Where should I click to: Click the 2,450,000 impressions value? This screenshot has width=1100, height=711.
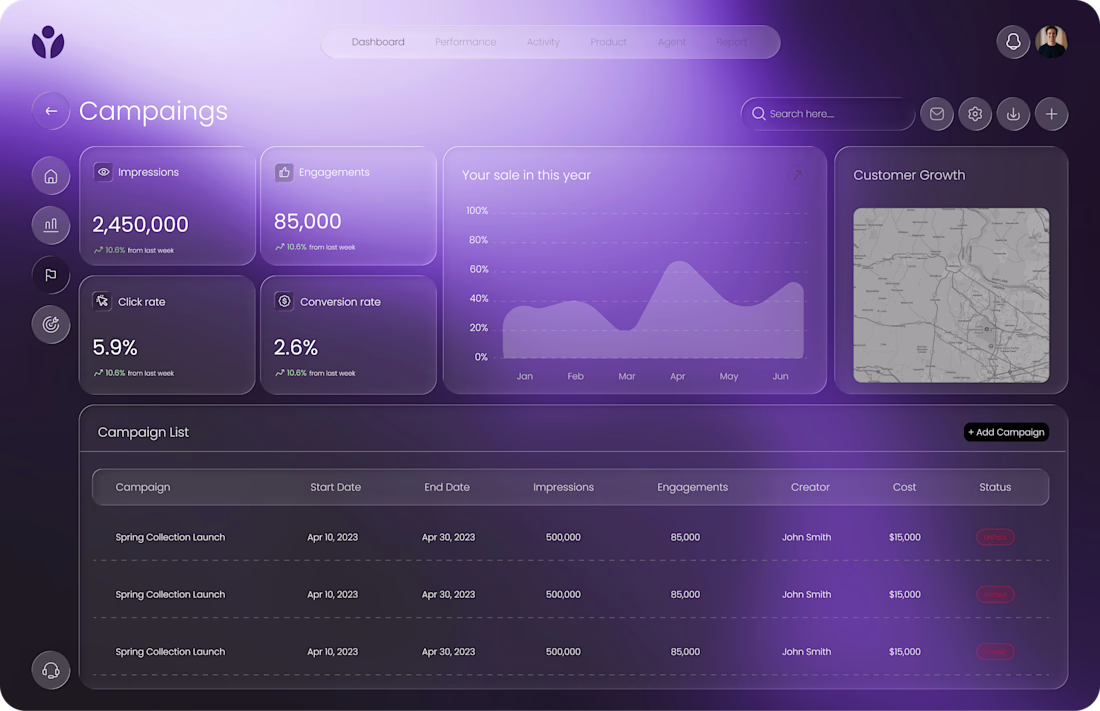point(140,225)
